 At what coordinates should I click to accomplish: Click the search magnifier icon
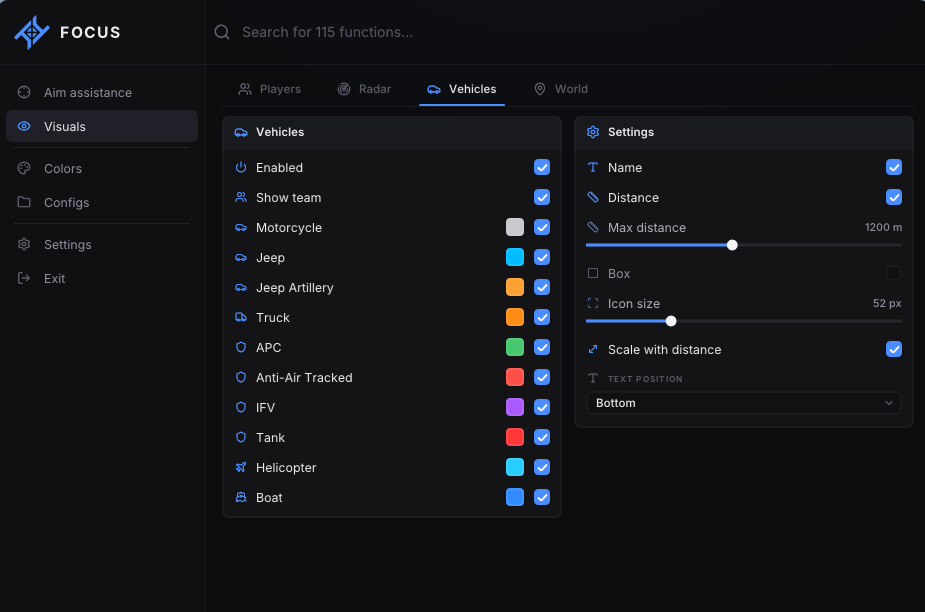coord(222,32)
